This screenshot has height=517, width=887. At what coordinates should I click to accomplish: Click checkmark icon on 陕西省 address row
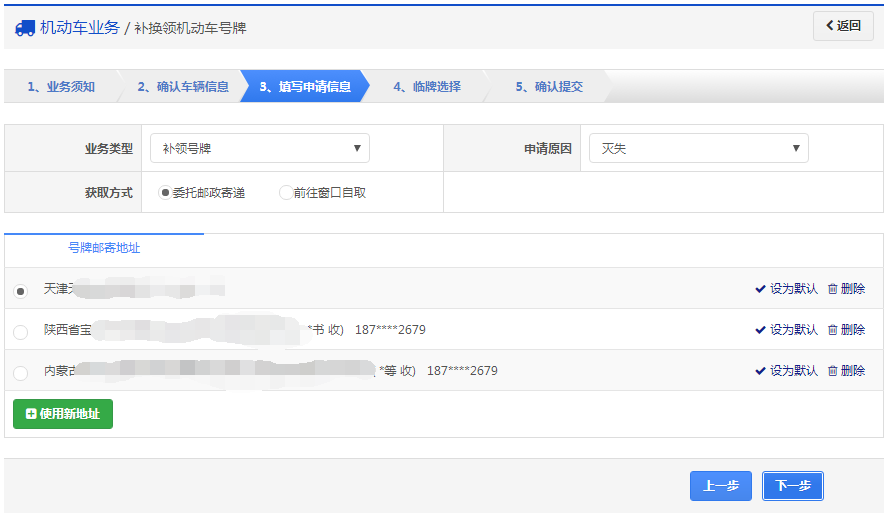[x=760, y=330]
